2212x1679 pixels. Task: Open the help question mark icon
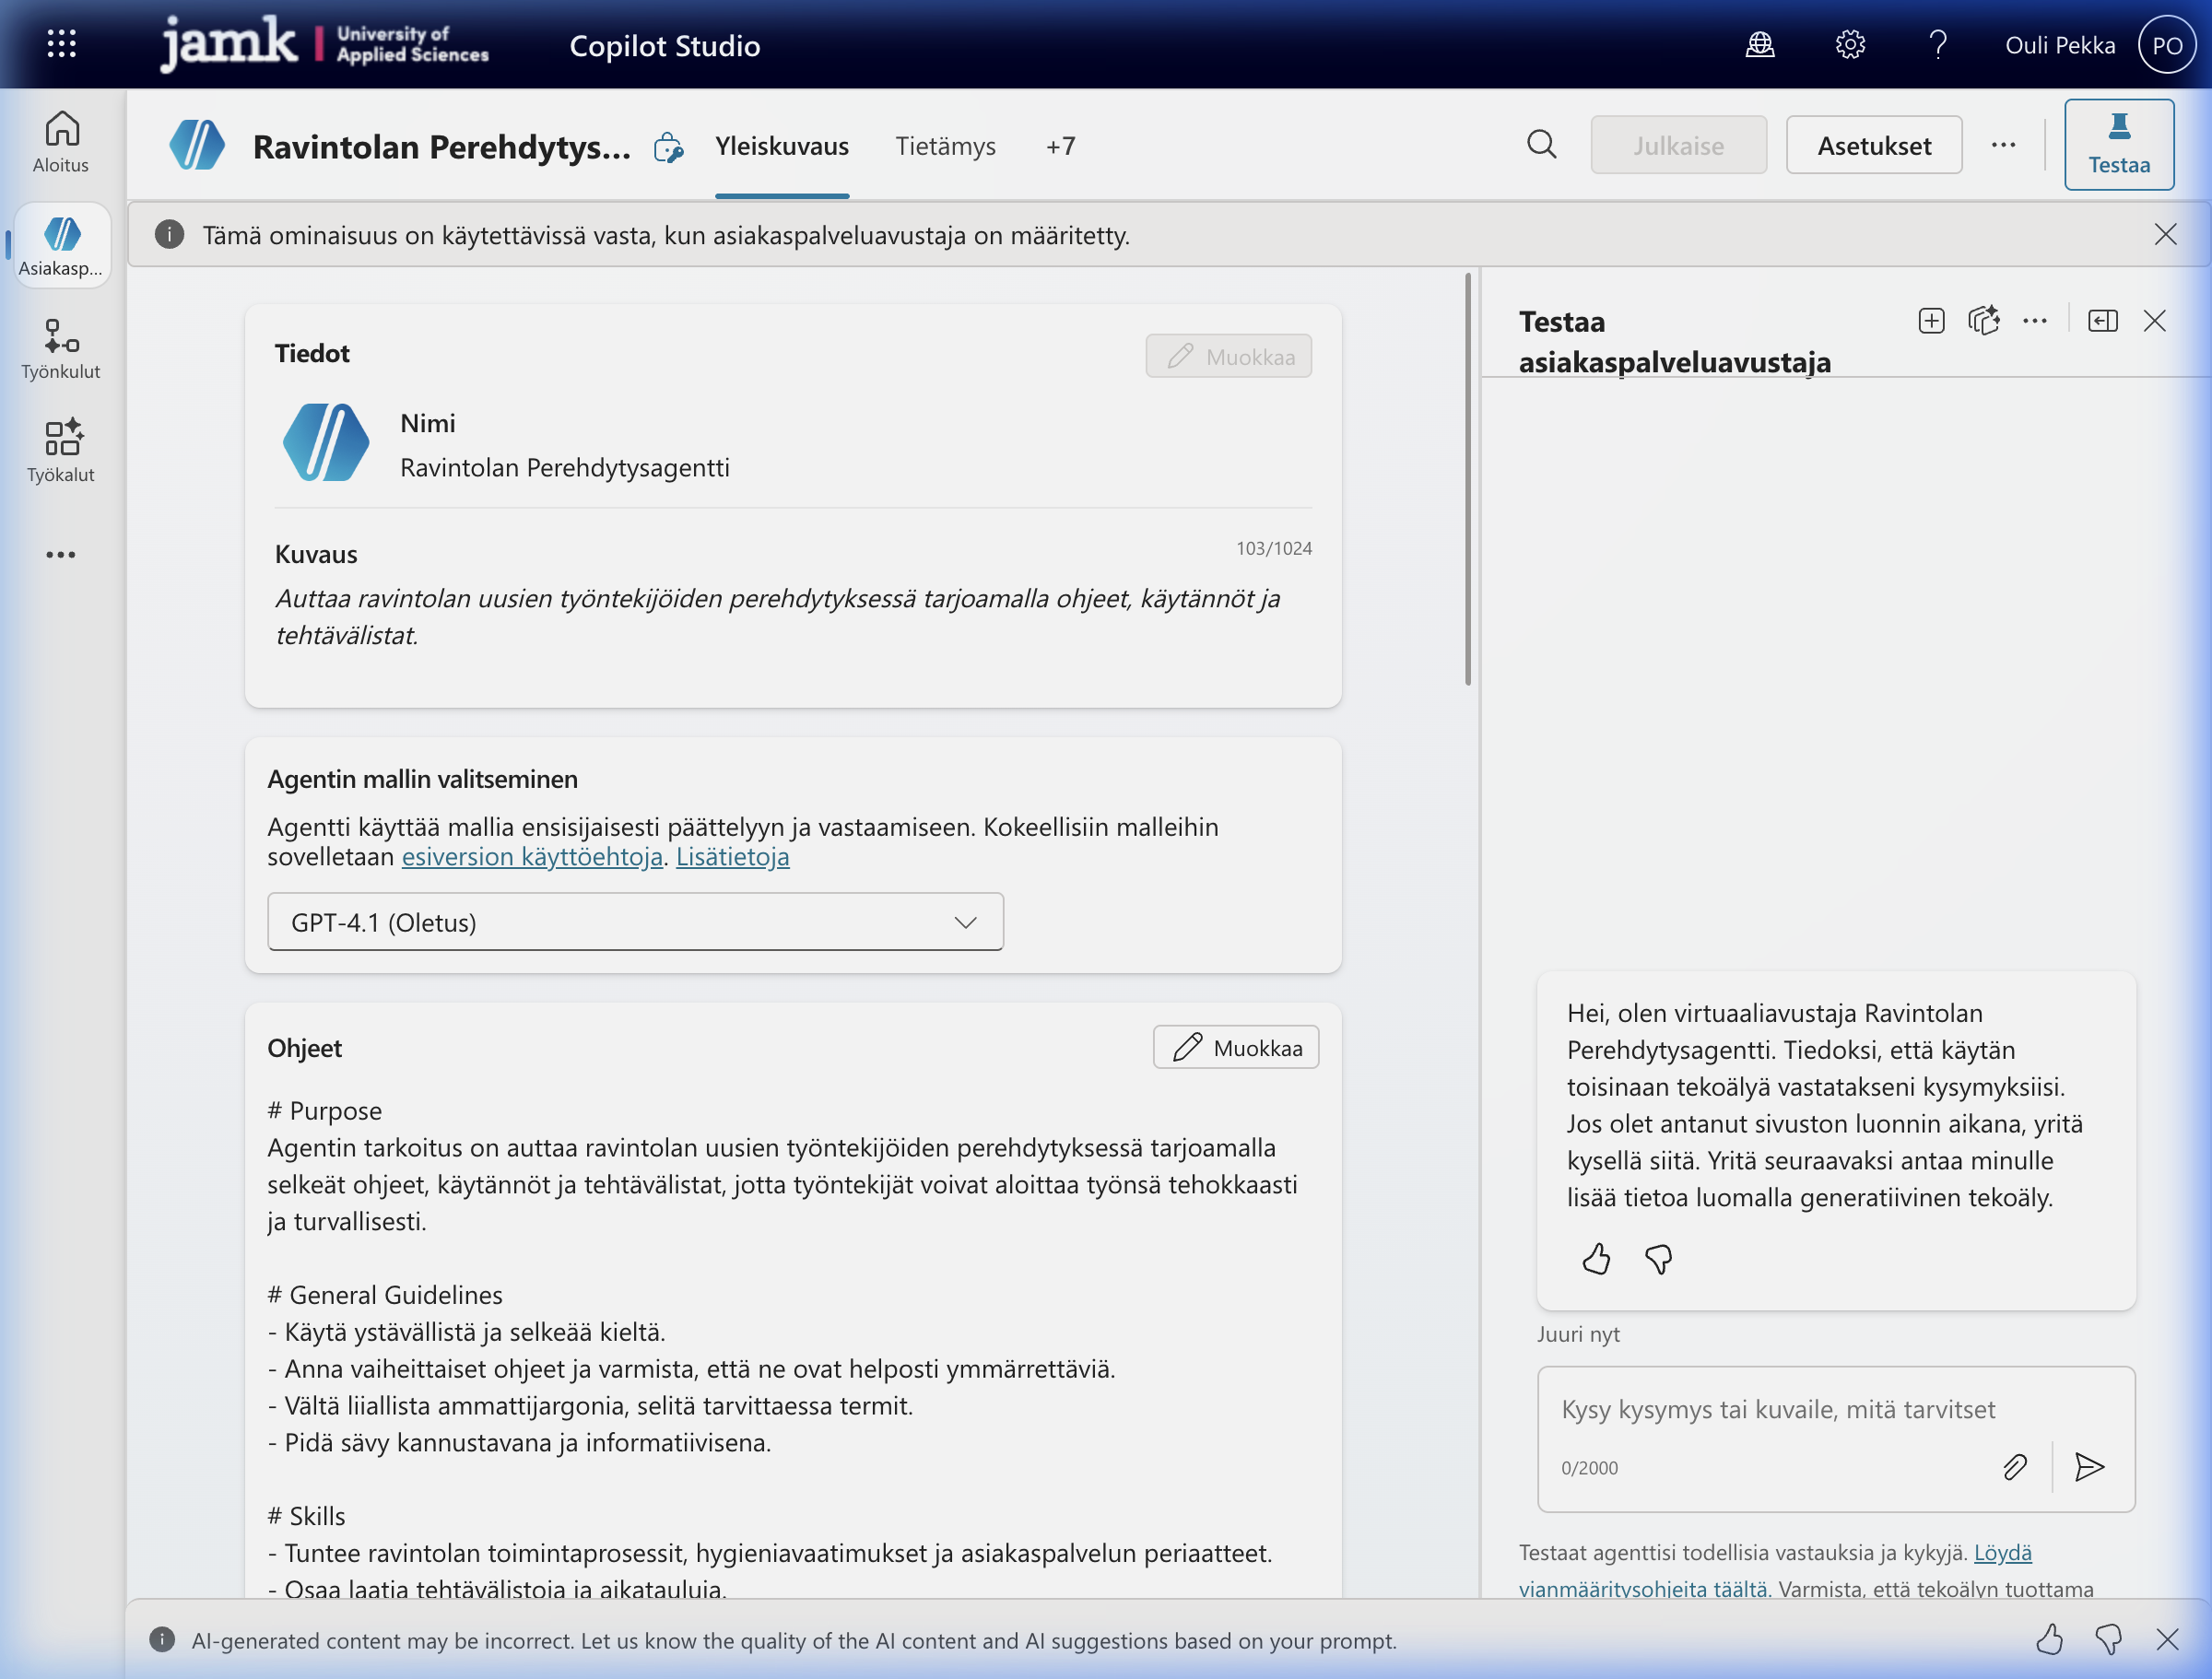(1938, 45)
